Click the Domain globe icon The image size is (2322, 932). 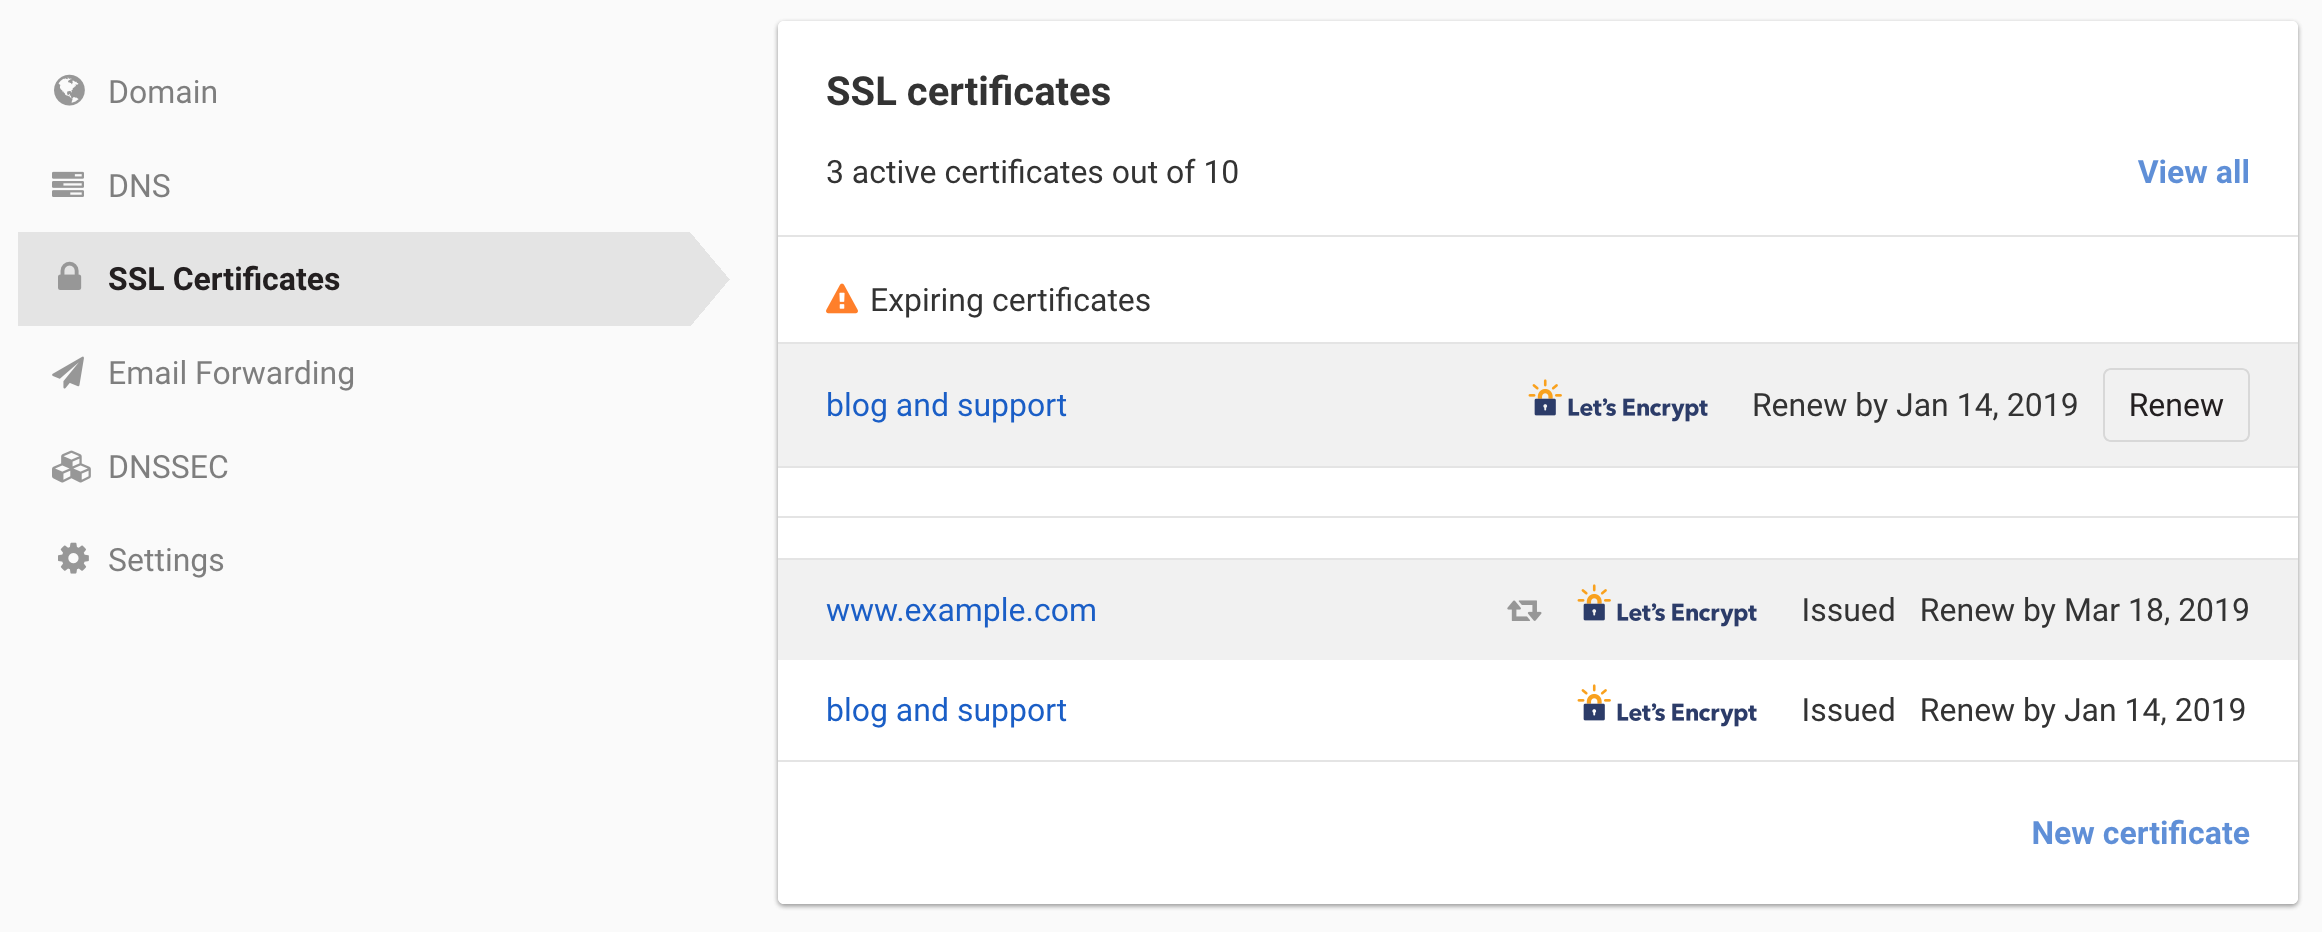coord(68,91)
